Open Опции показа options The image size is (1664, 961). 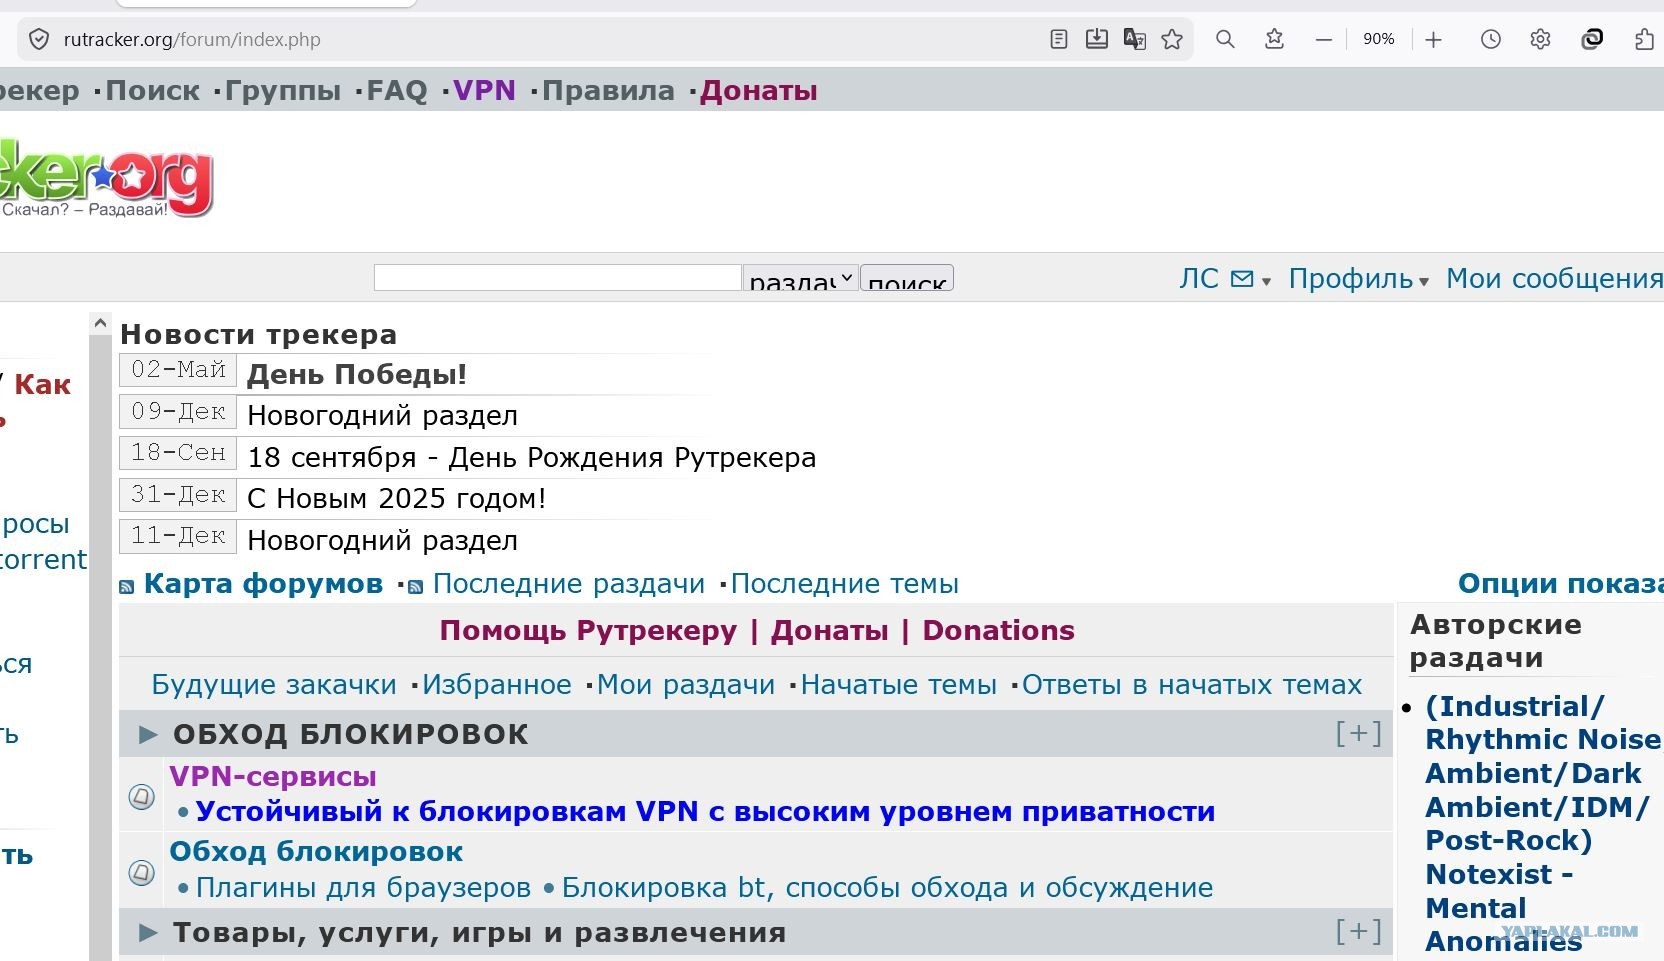point(1560,584)
